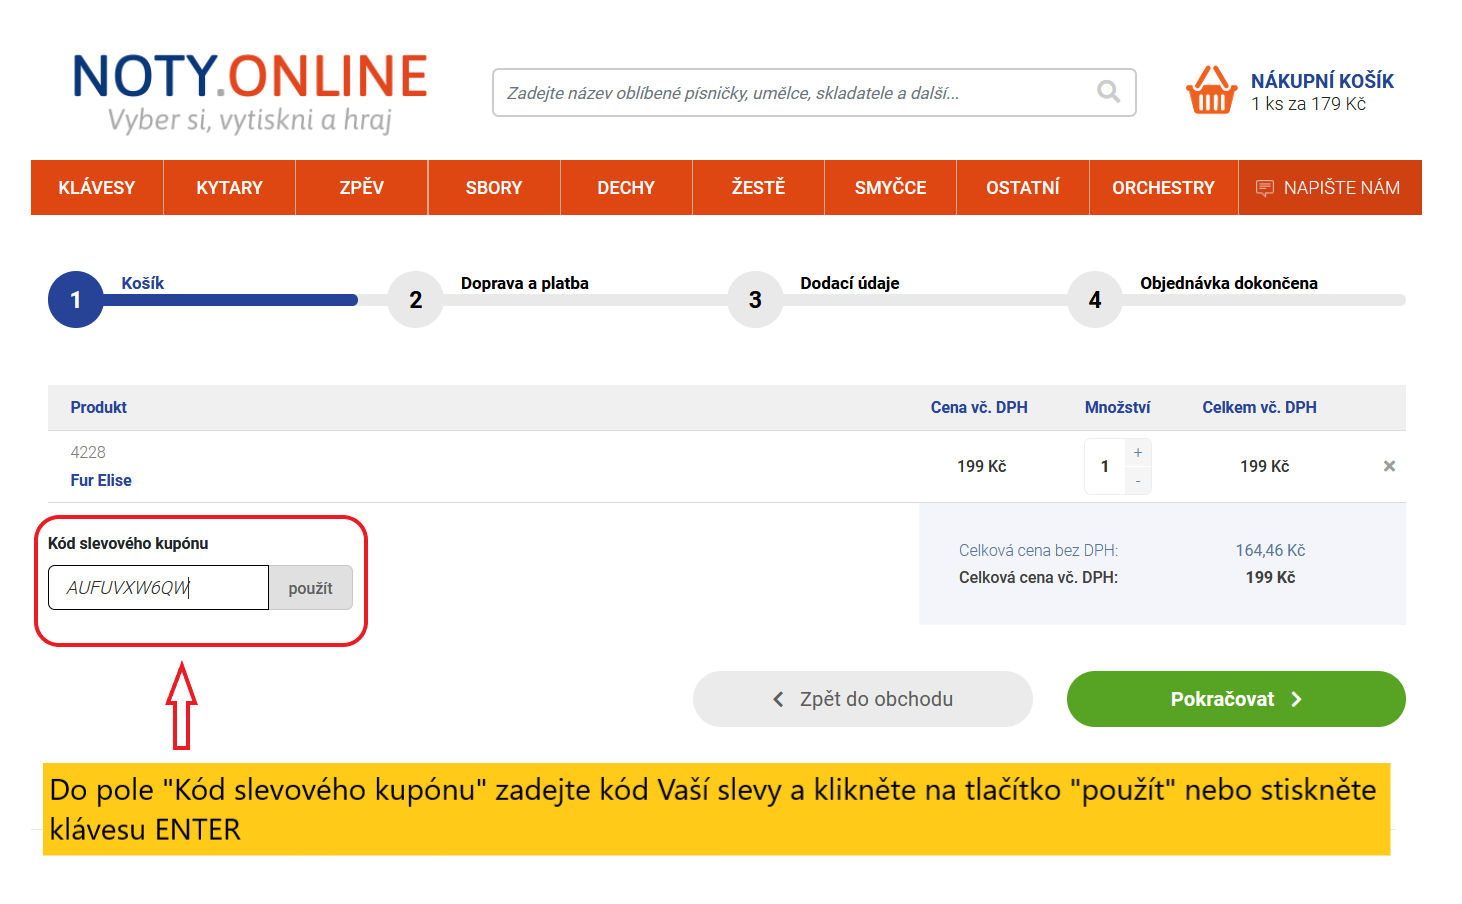Click the 164,46 Kč total without VAT

click(x=1270, y=550)
